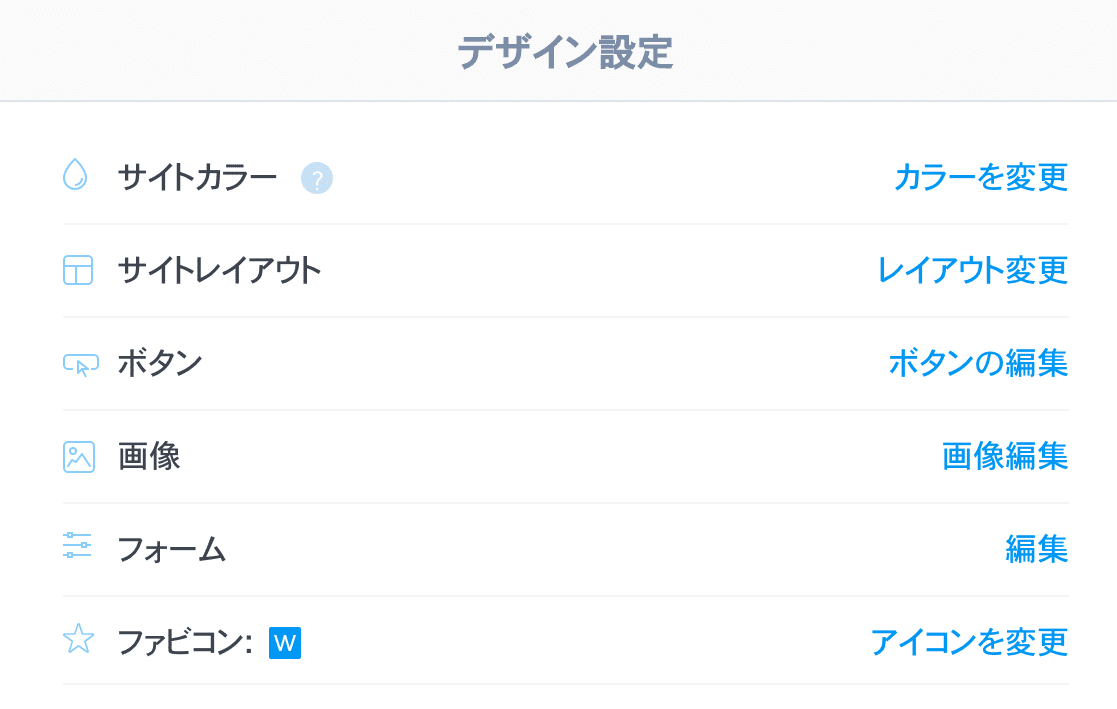Screen dimensions: 1117x709
Task: Click the water drop site color icon
Action: (76, 175)
